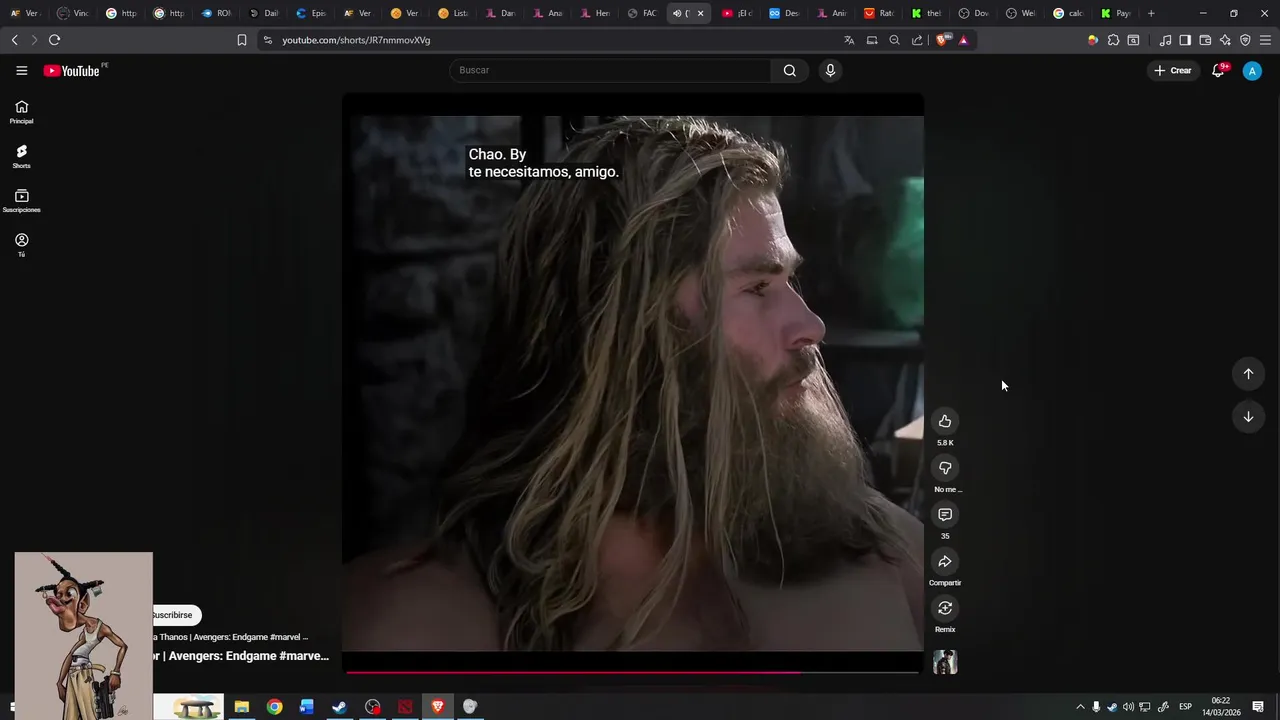Open the Brave Shields lion icon

point(942,40)
